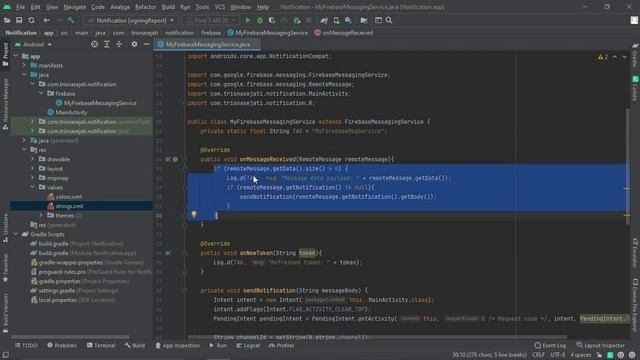Click the Expand All icon in Project panel
This screenshot has height=360, width=640.
click(x=107, y=44)
